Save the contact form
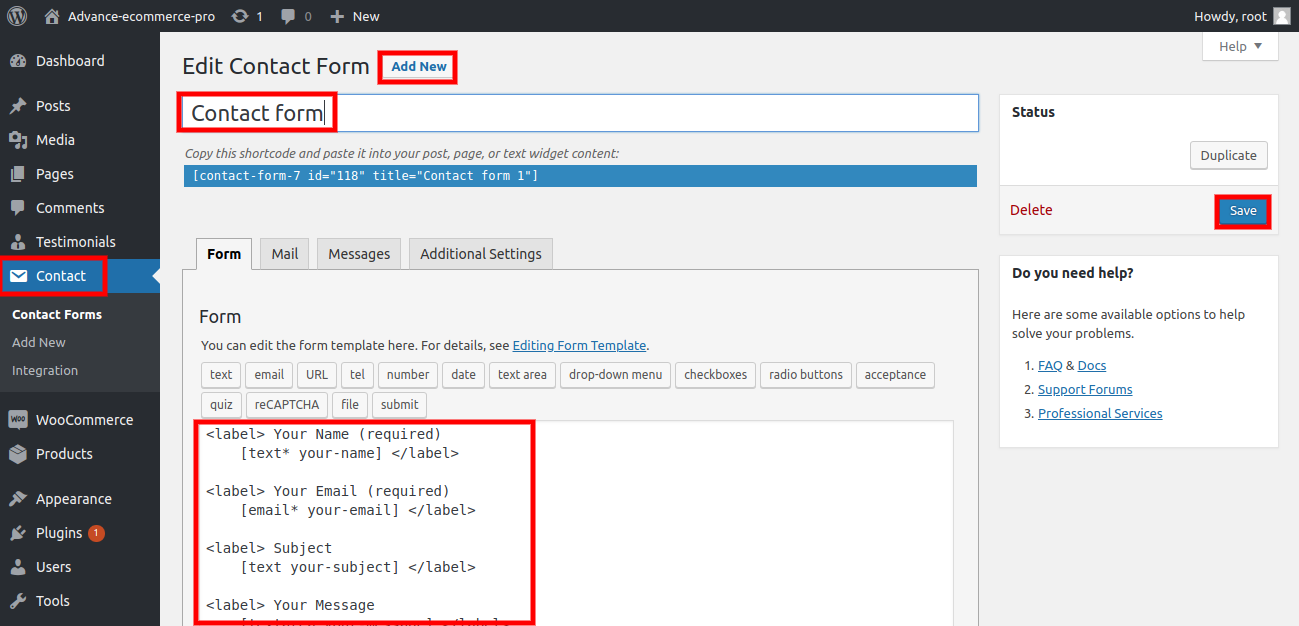 click(x=1243, y=211)
